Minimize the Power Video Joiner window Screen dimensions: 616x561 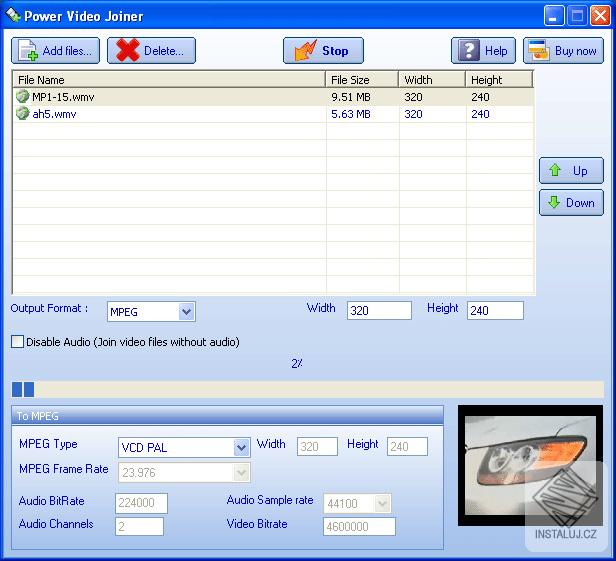click(553, 16)
